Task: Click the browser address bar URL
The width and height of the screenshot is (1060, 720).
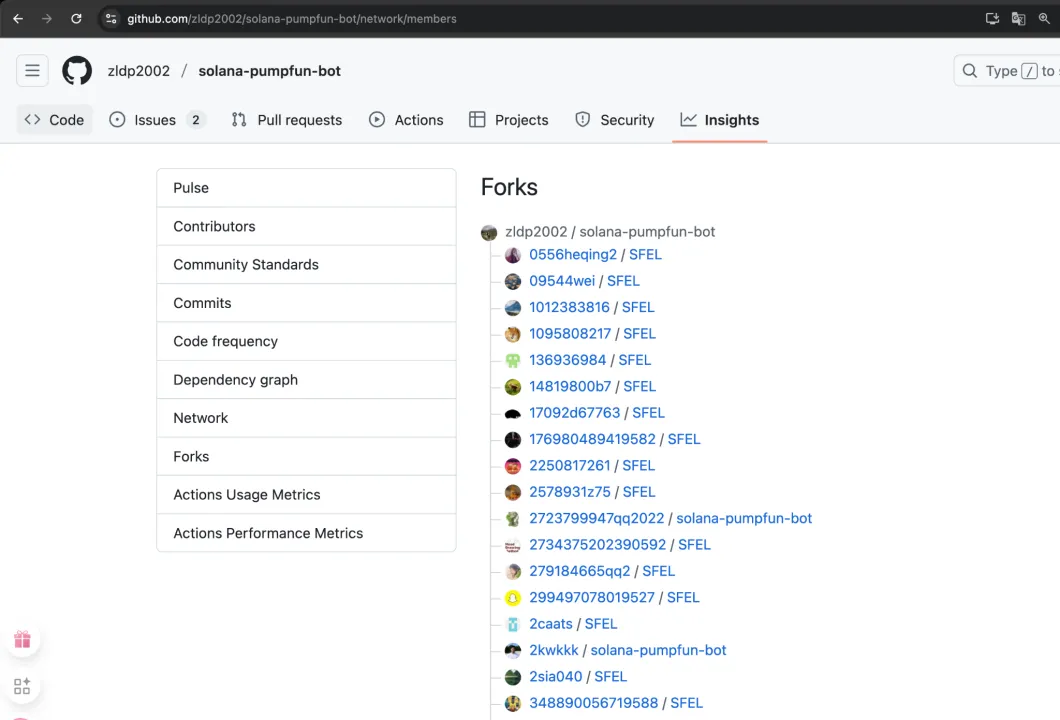Action: coord(292,18)
